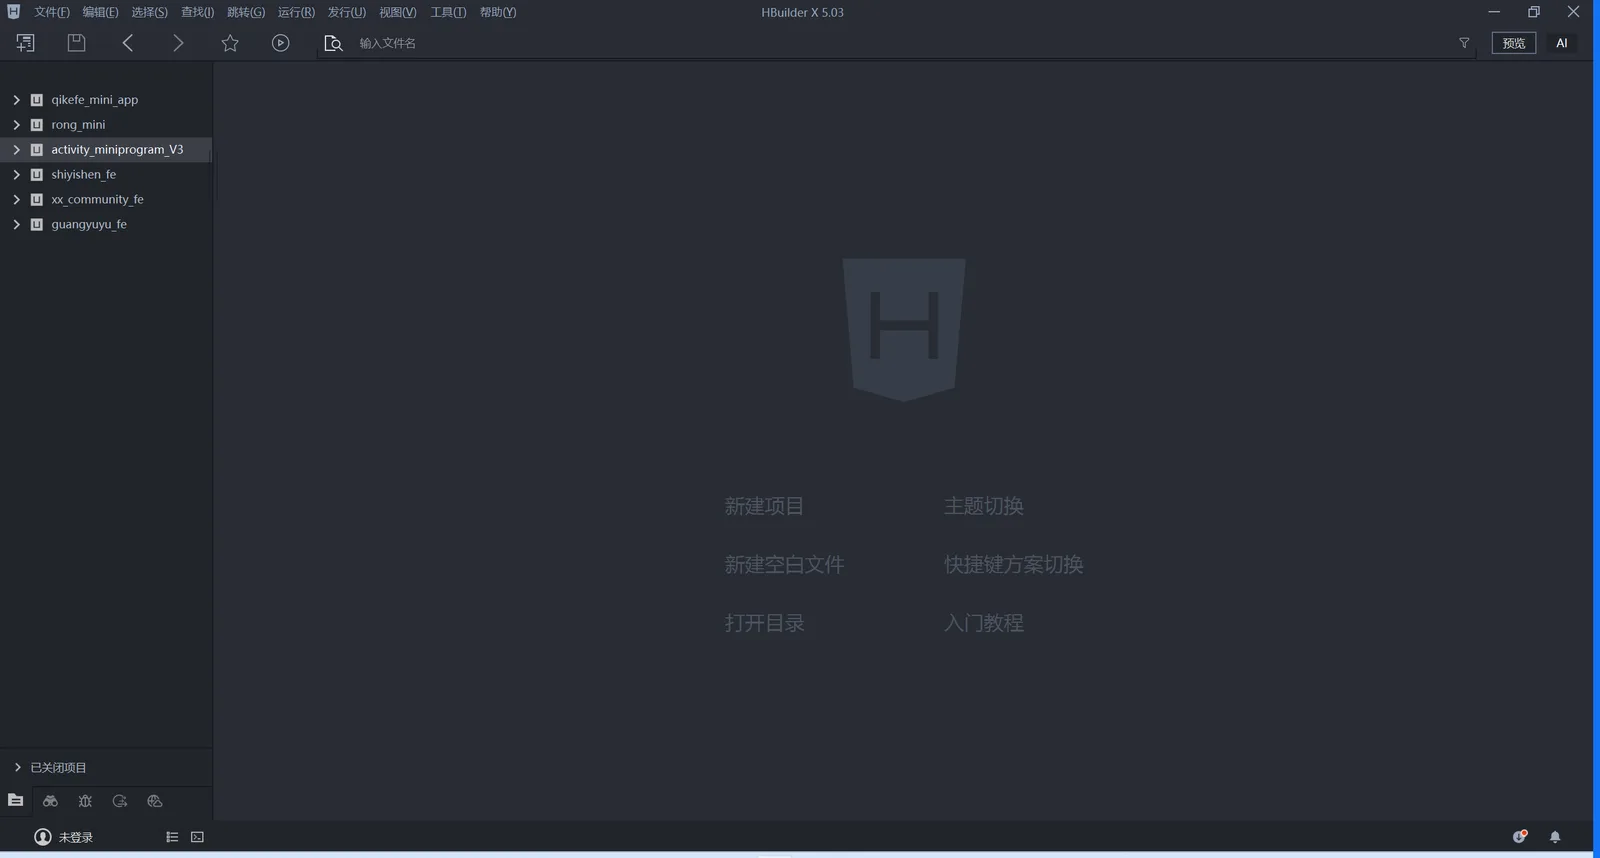
Task: Click the project icon beside rong_mini
Action: (x=37, y=125)
